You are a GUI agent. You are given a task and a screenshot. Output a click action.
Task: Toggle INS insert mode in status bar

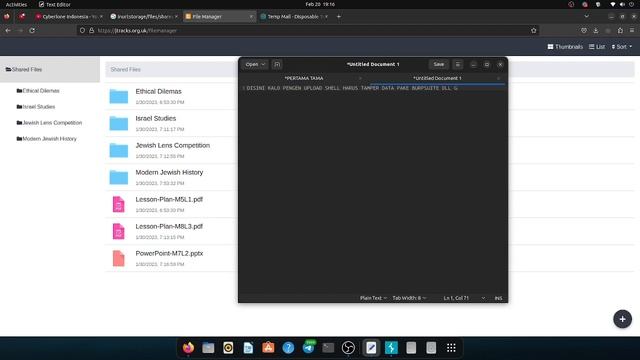coord(498,298)
